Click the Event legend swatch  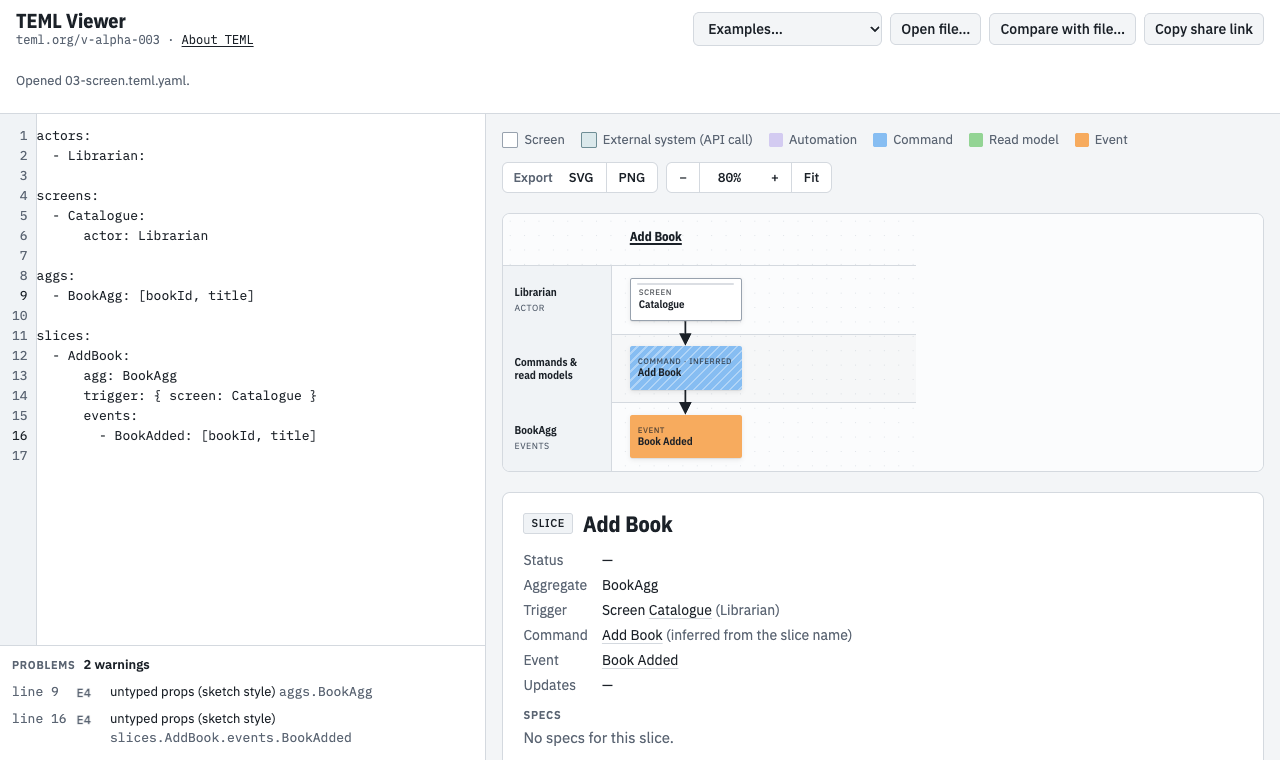point(1082,140)
